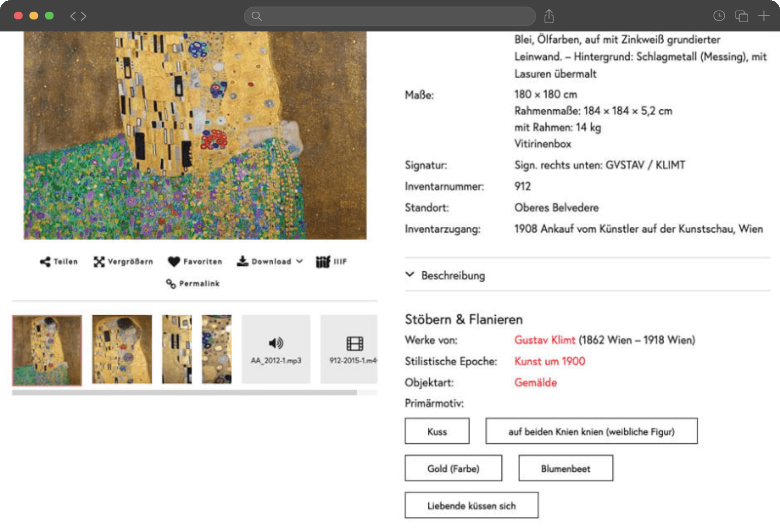Click the '180 × 180 cm' dimension text
This screenshot has height=530, width=780.
tap(546, 94)
